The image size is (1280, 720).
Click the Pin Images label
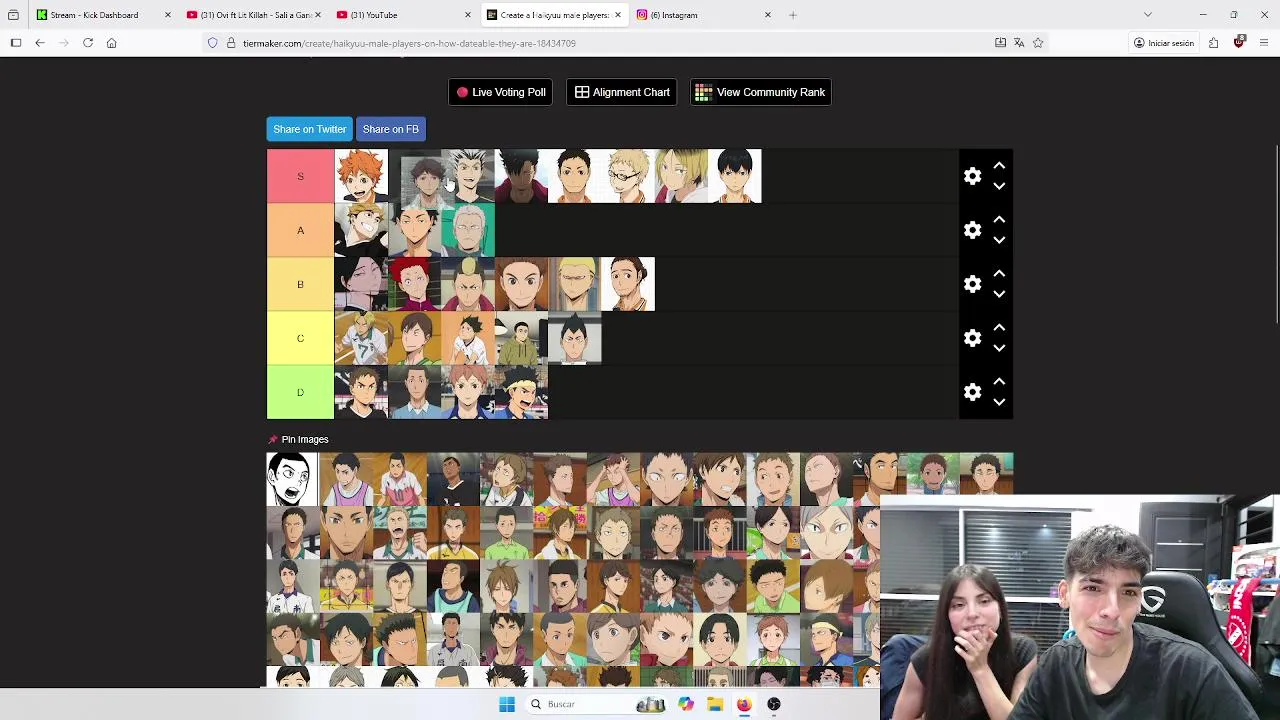pyautogui.click(x=304, y=439)
